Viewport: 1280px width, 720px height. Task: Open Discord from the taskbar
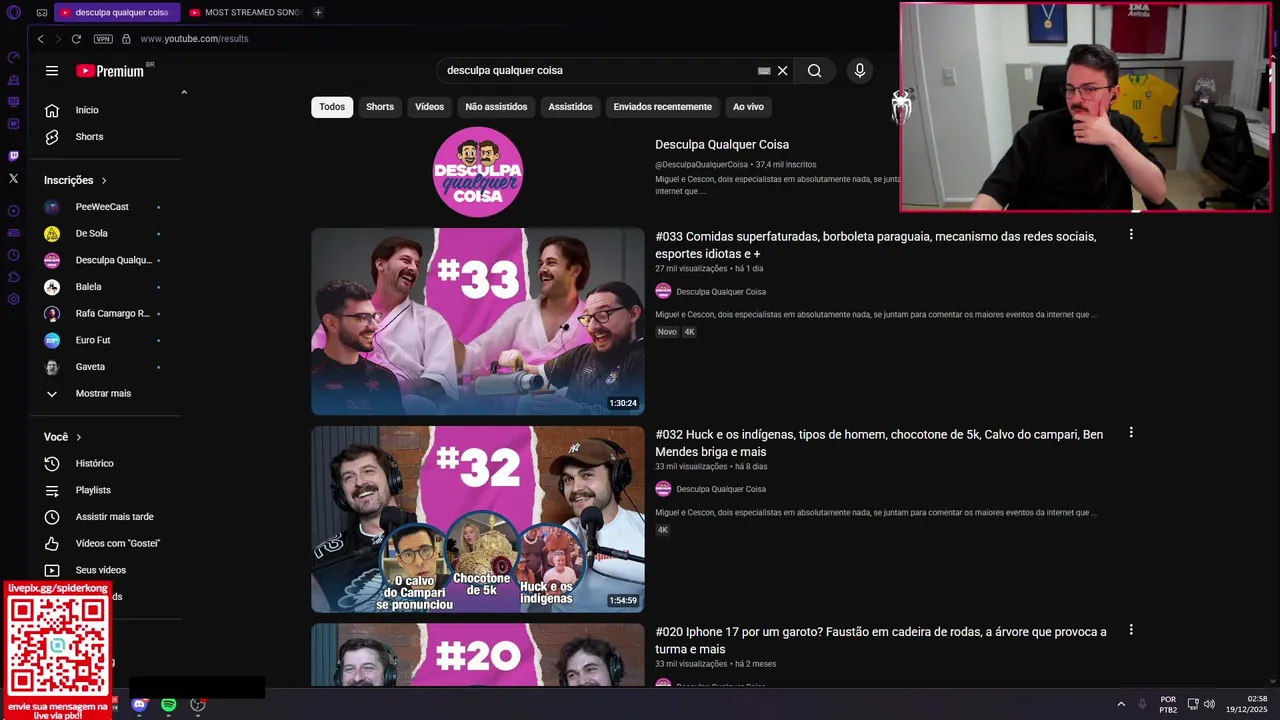coord(139,704)
